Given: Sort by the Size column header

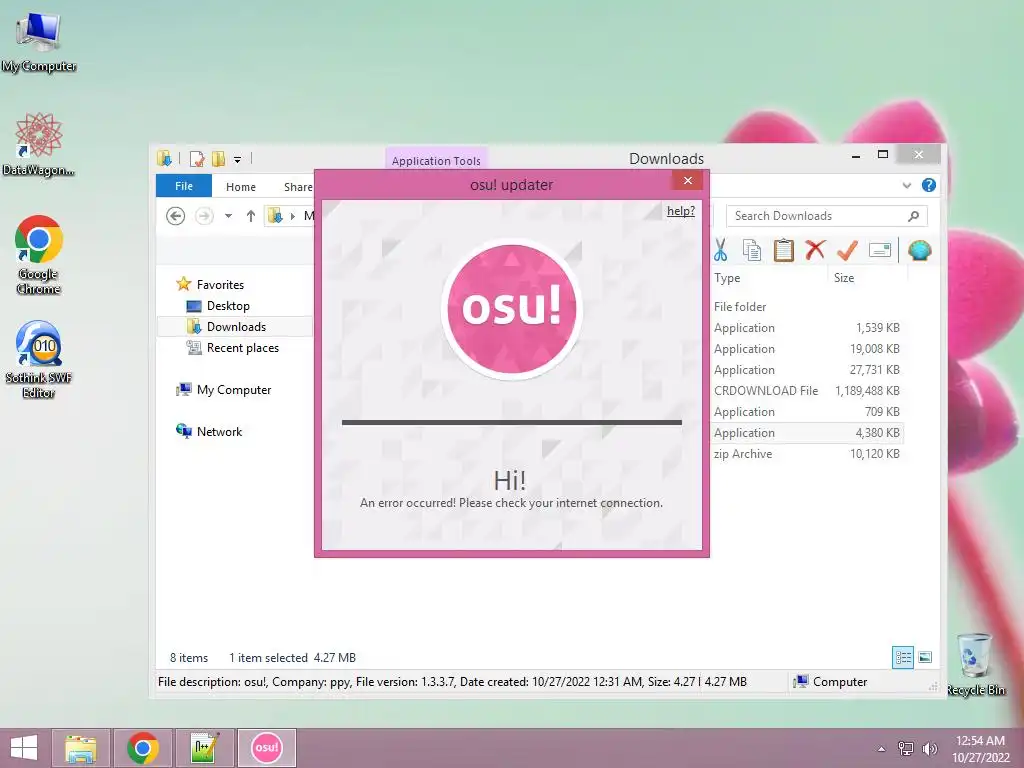Looking at the screenshot, I should click(x=844, y=278).
